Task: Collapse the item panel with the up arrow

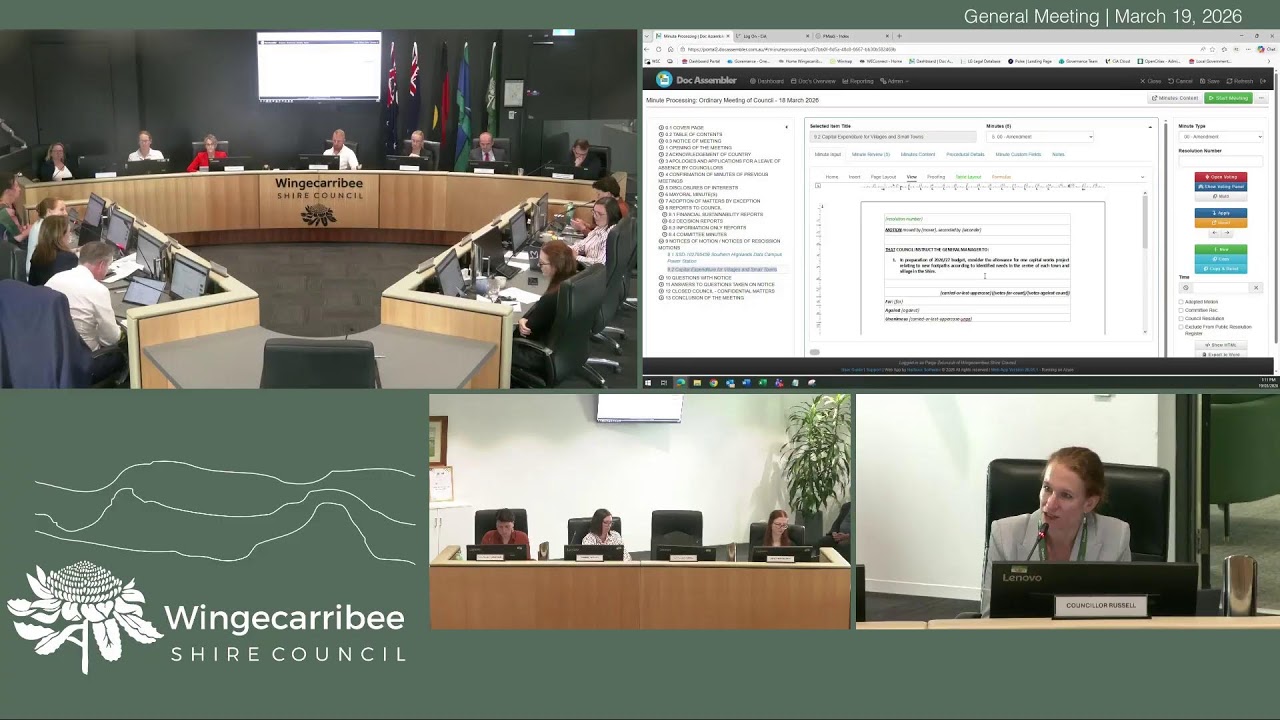Action: coord(1150,127)
